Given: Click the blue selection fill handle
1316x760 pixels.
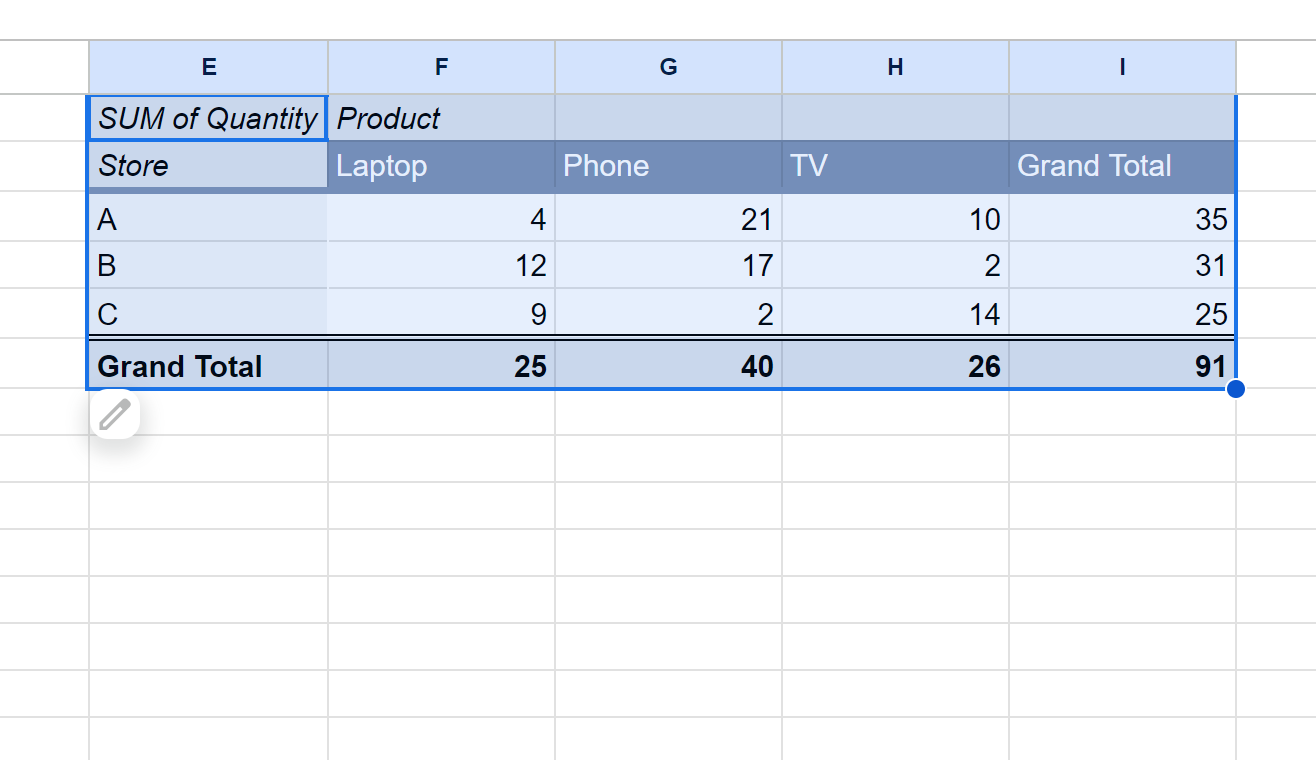Looking at the screenshot, I should coord(1235,389).
